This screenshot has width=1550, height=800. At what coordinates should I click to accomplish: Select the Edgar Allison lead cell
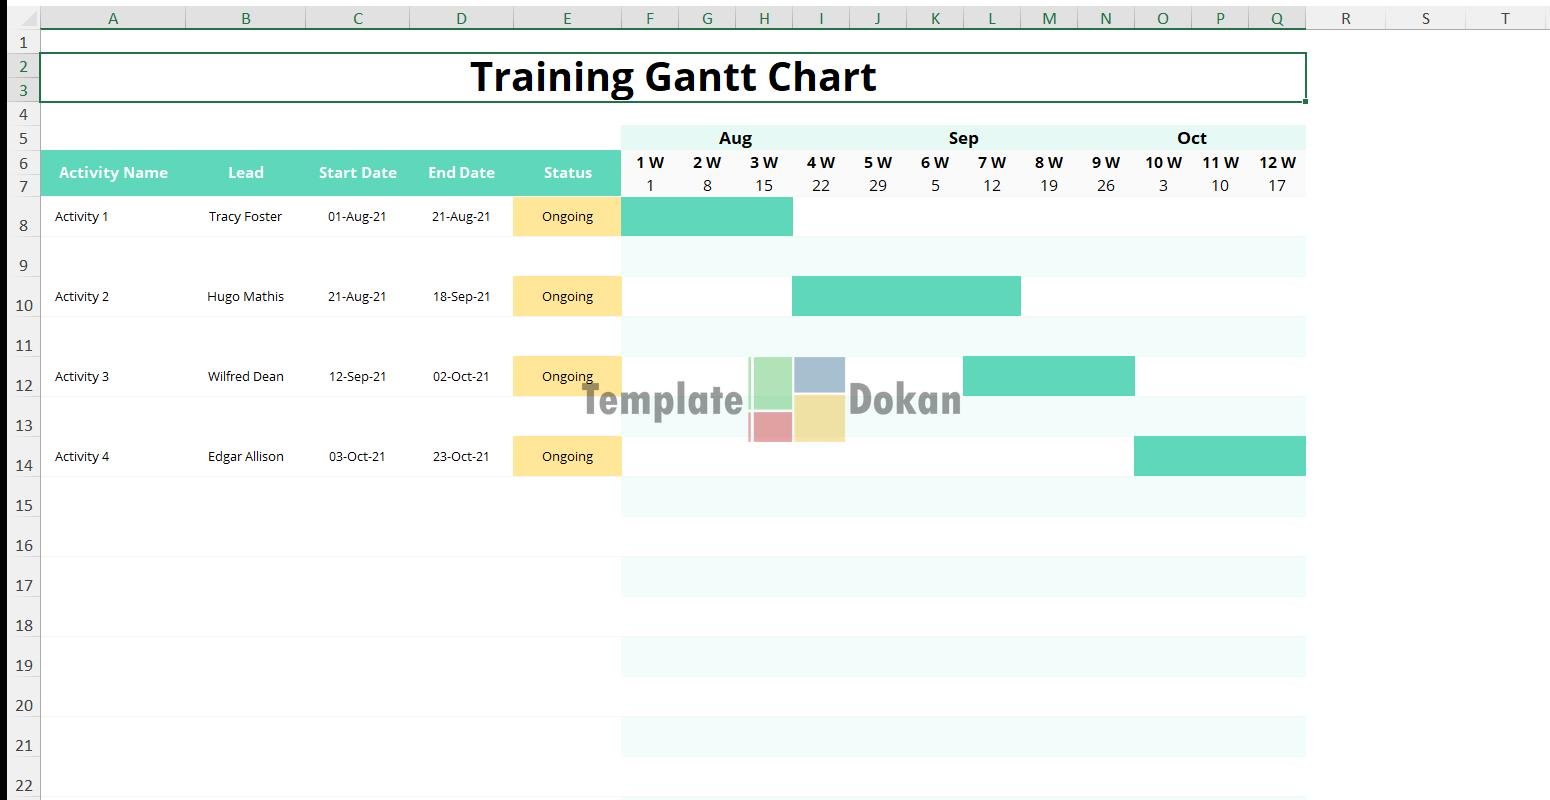pyautogui.click(x=245, y=456)
